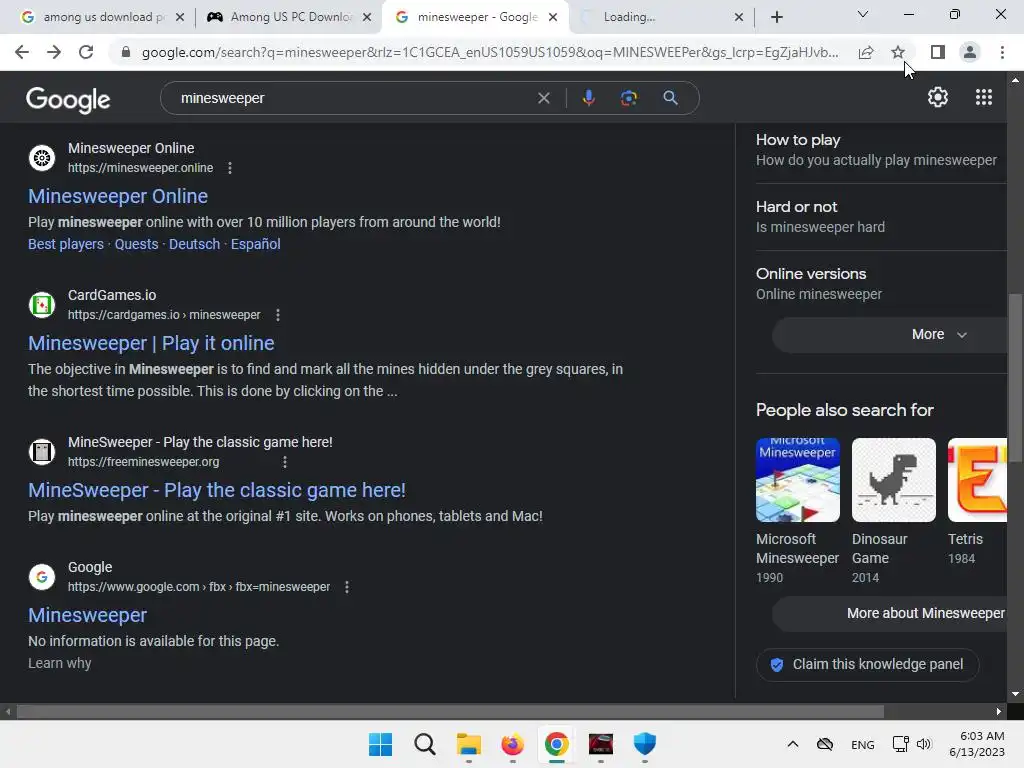Open Google Minesweeper fbx result
The image size is (1024, 768).
point(88,615)
